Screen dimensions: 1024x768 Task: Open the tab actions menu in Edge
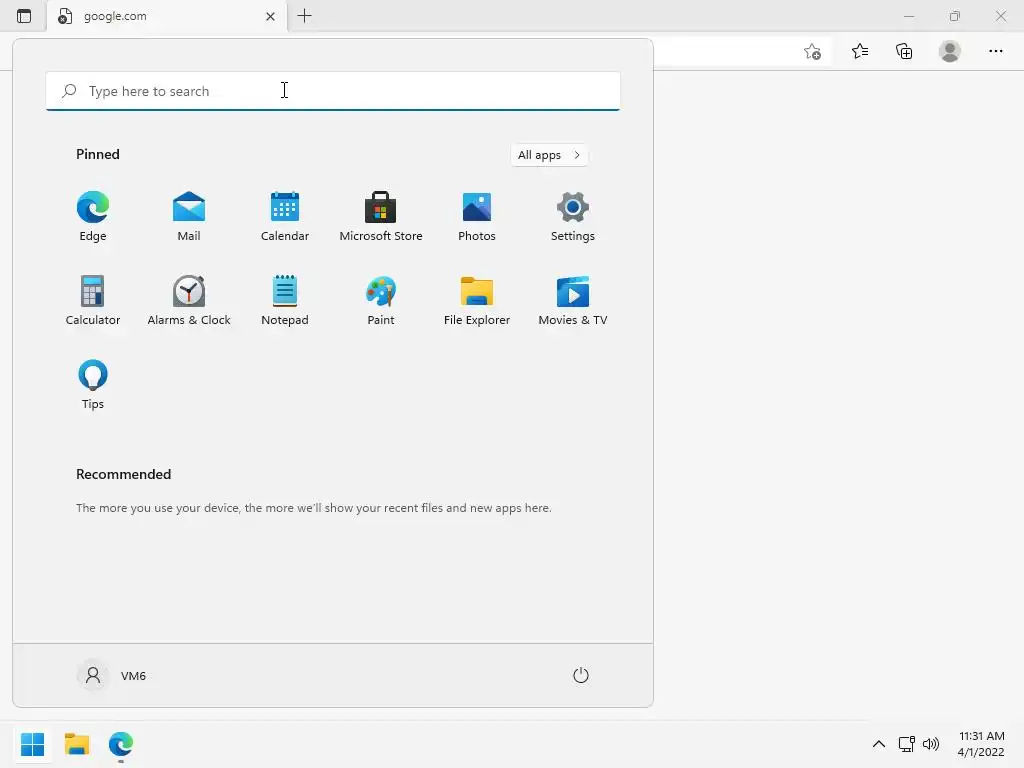coord(24,16)
